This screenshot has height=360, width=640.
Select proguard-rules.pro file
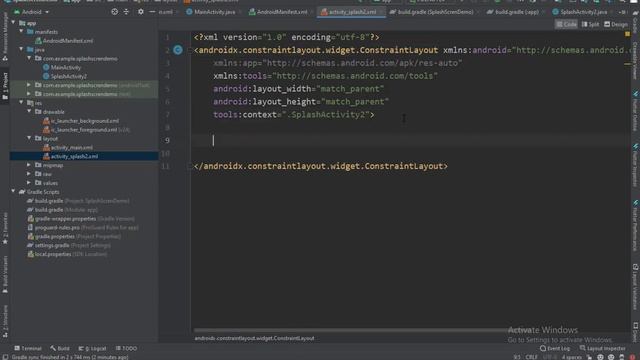[x=82, y=228]
